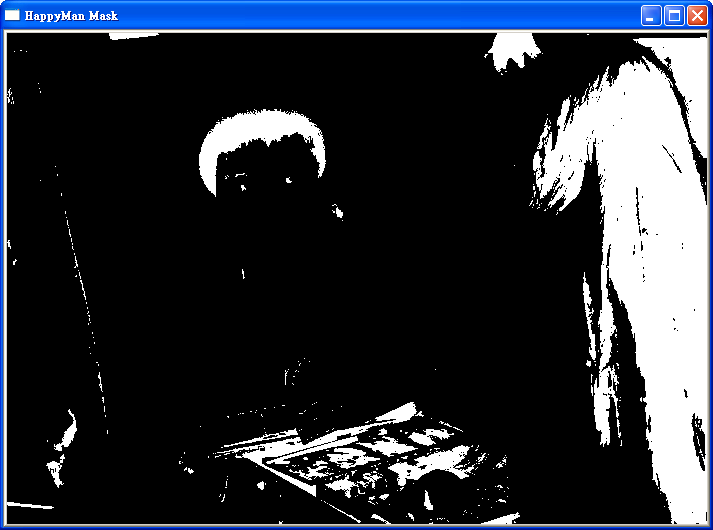713x530 pixels.
Task: Click the window icon in the title bar
Action: pos(13,15)
